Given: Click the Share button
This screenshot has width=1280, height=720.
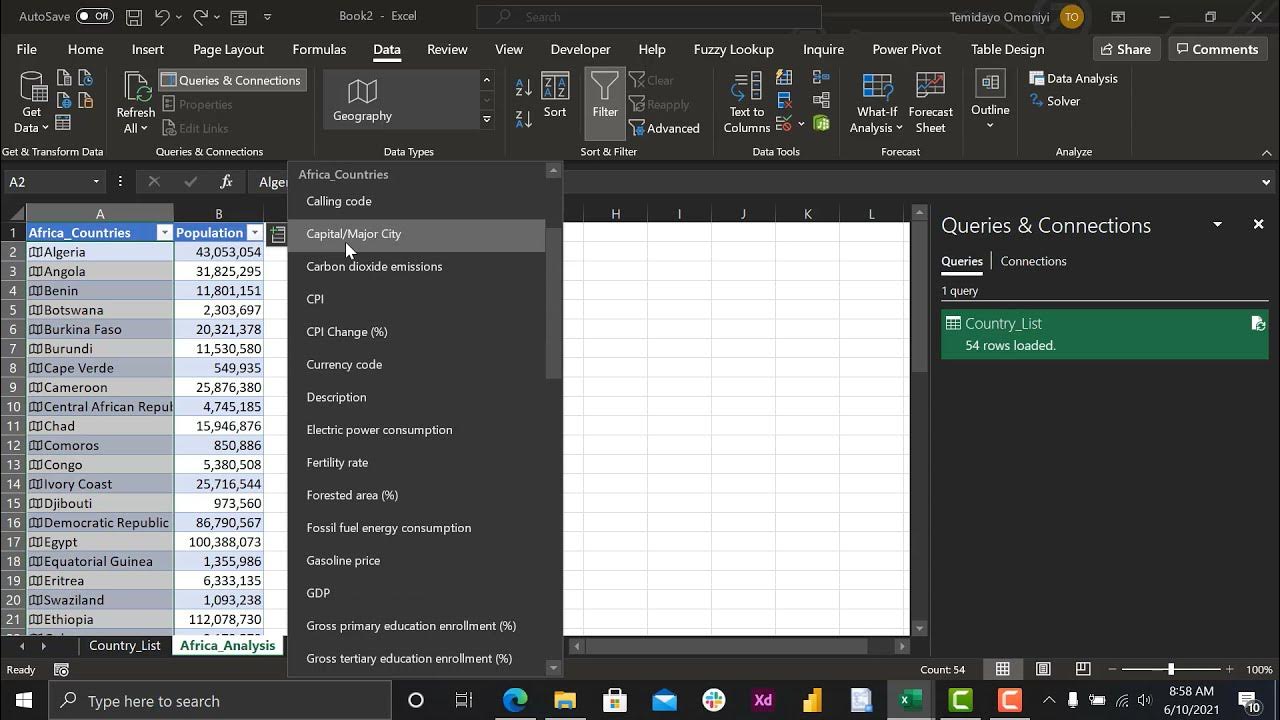Looking at the screenshot, I should pos(1126,49).
